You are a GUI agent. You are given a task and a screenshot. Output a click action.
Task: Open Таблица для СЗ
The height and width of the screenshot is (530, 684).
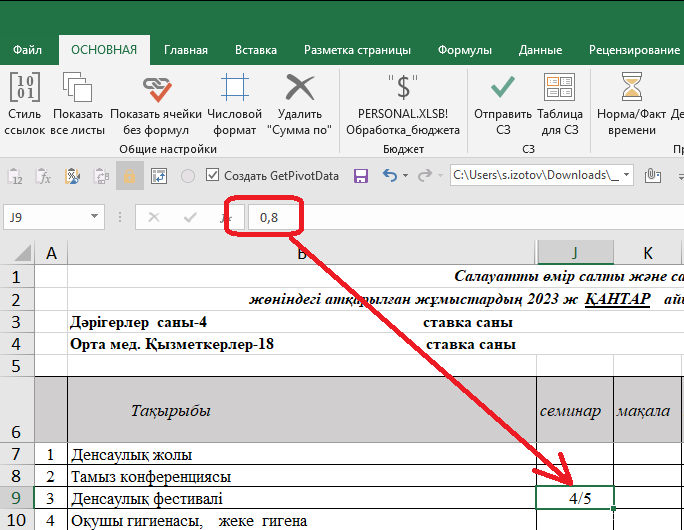(560, 104)
